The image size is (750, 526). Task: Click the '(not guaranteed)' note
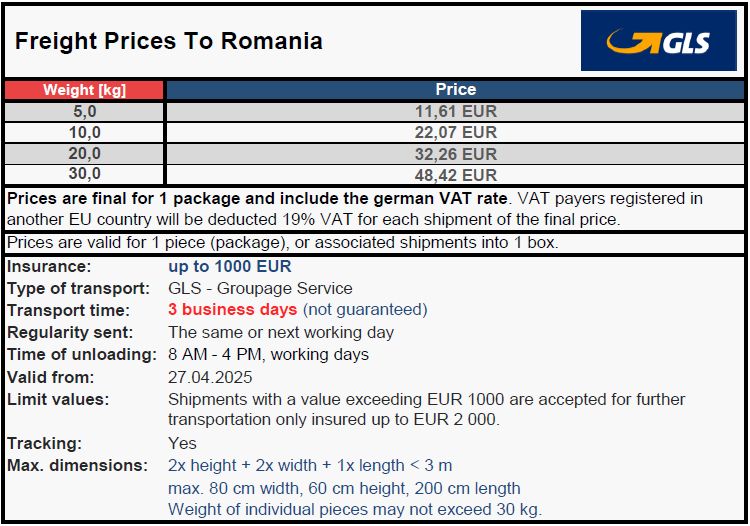click(365, 310)
